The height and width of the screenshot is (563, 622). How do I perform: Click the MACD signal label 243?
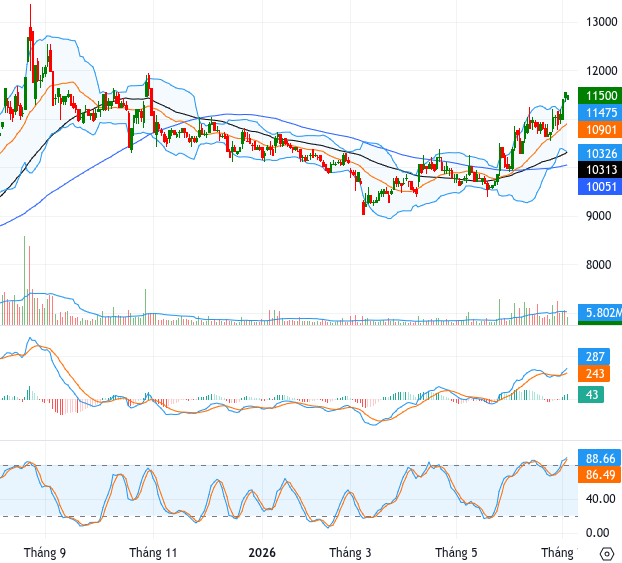point(594,373)
